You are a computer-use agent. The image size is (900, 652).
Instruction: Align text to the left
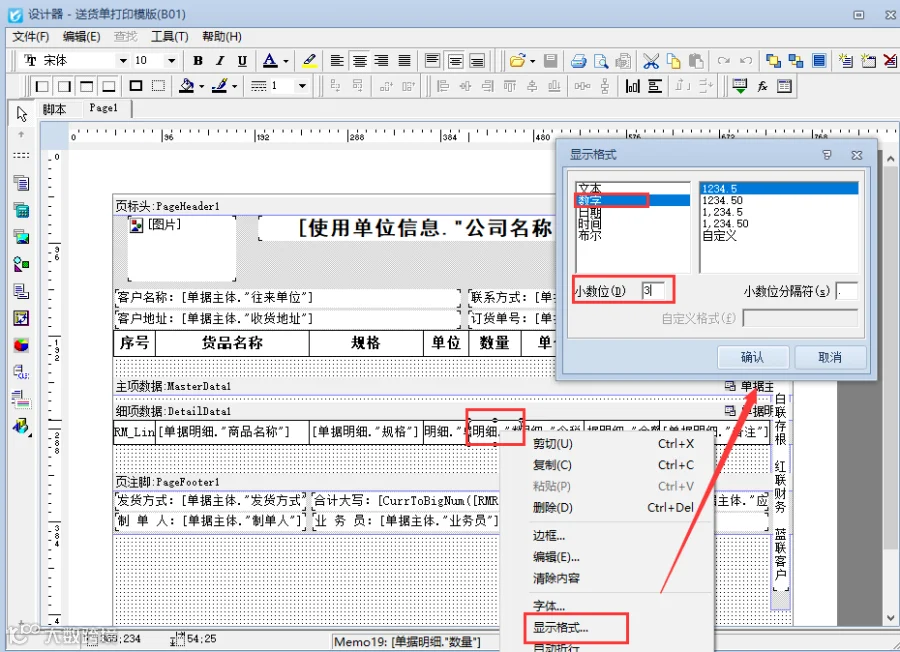coord(338,61)
